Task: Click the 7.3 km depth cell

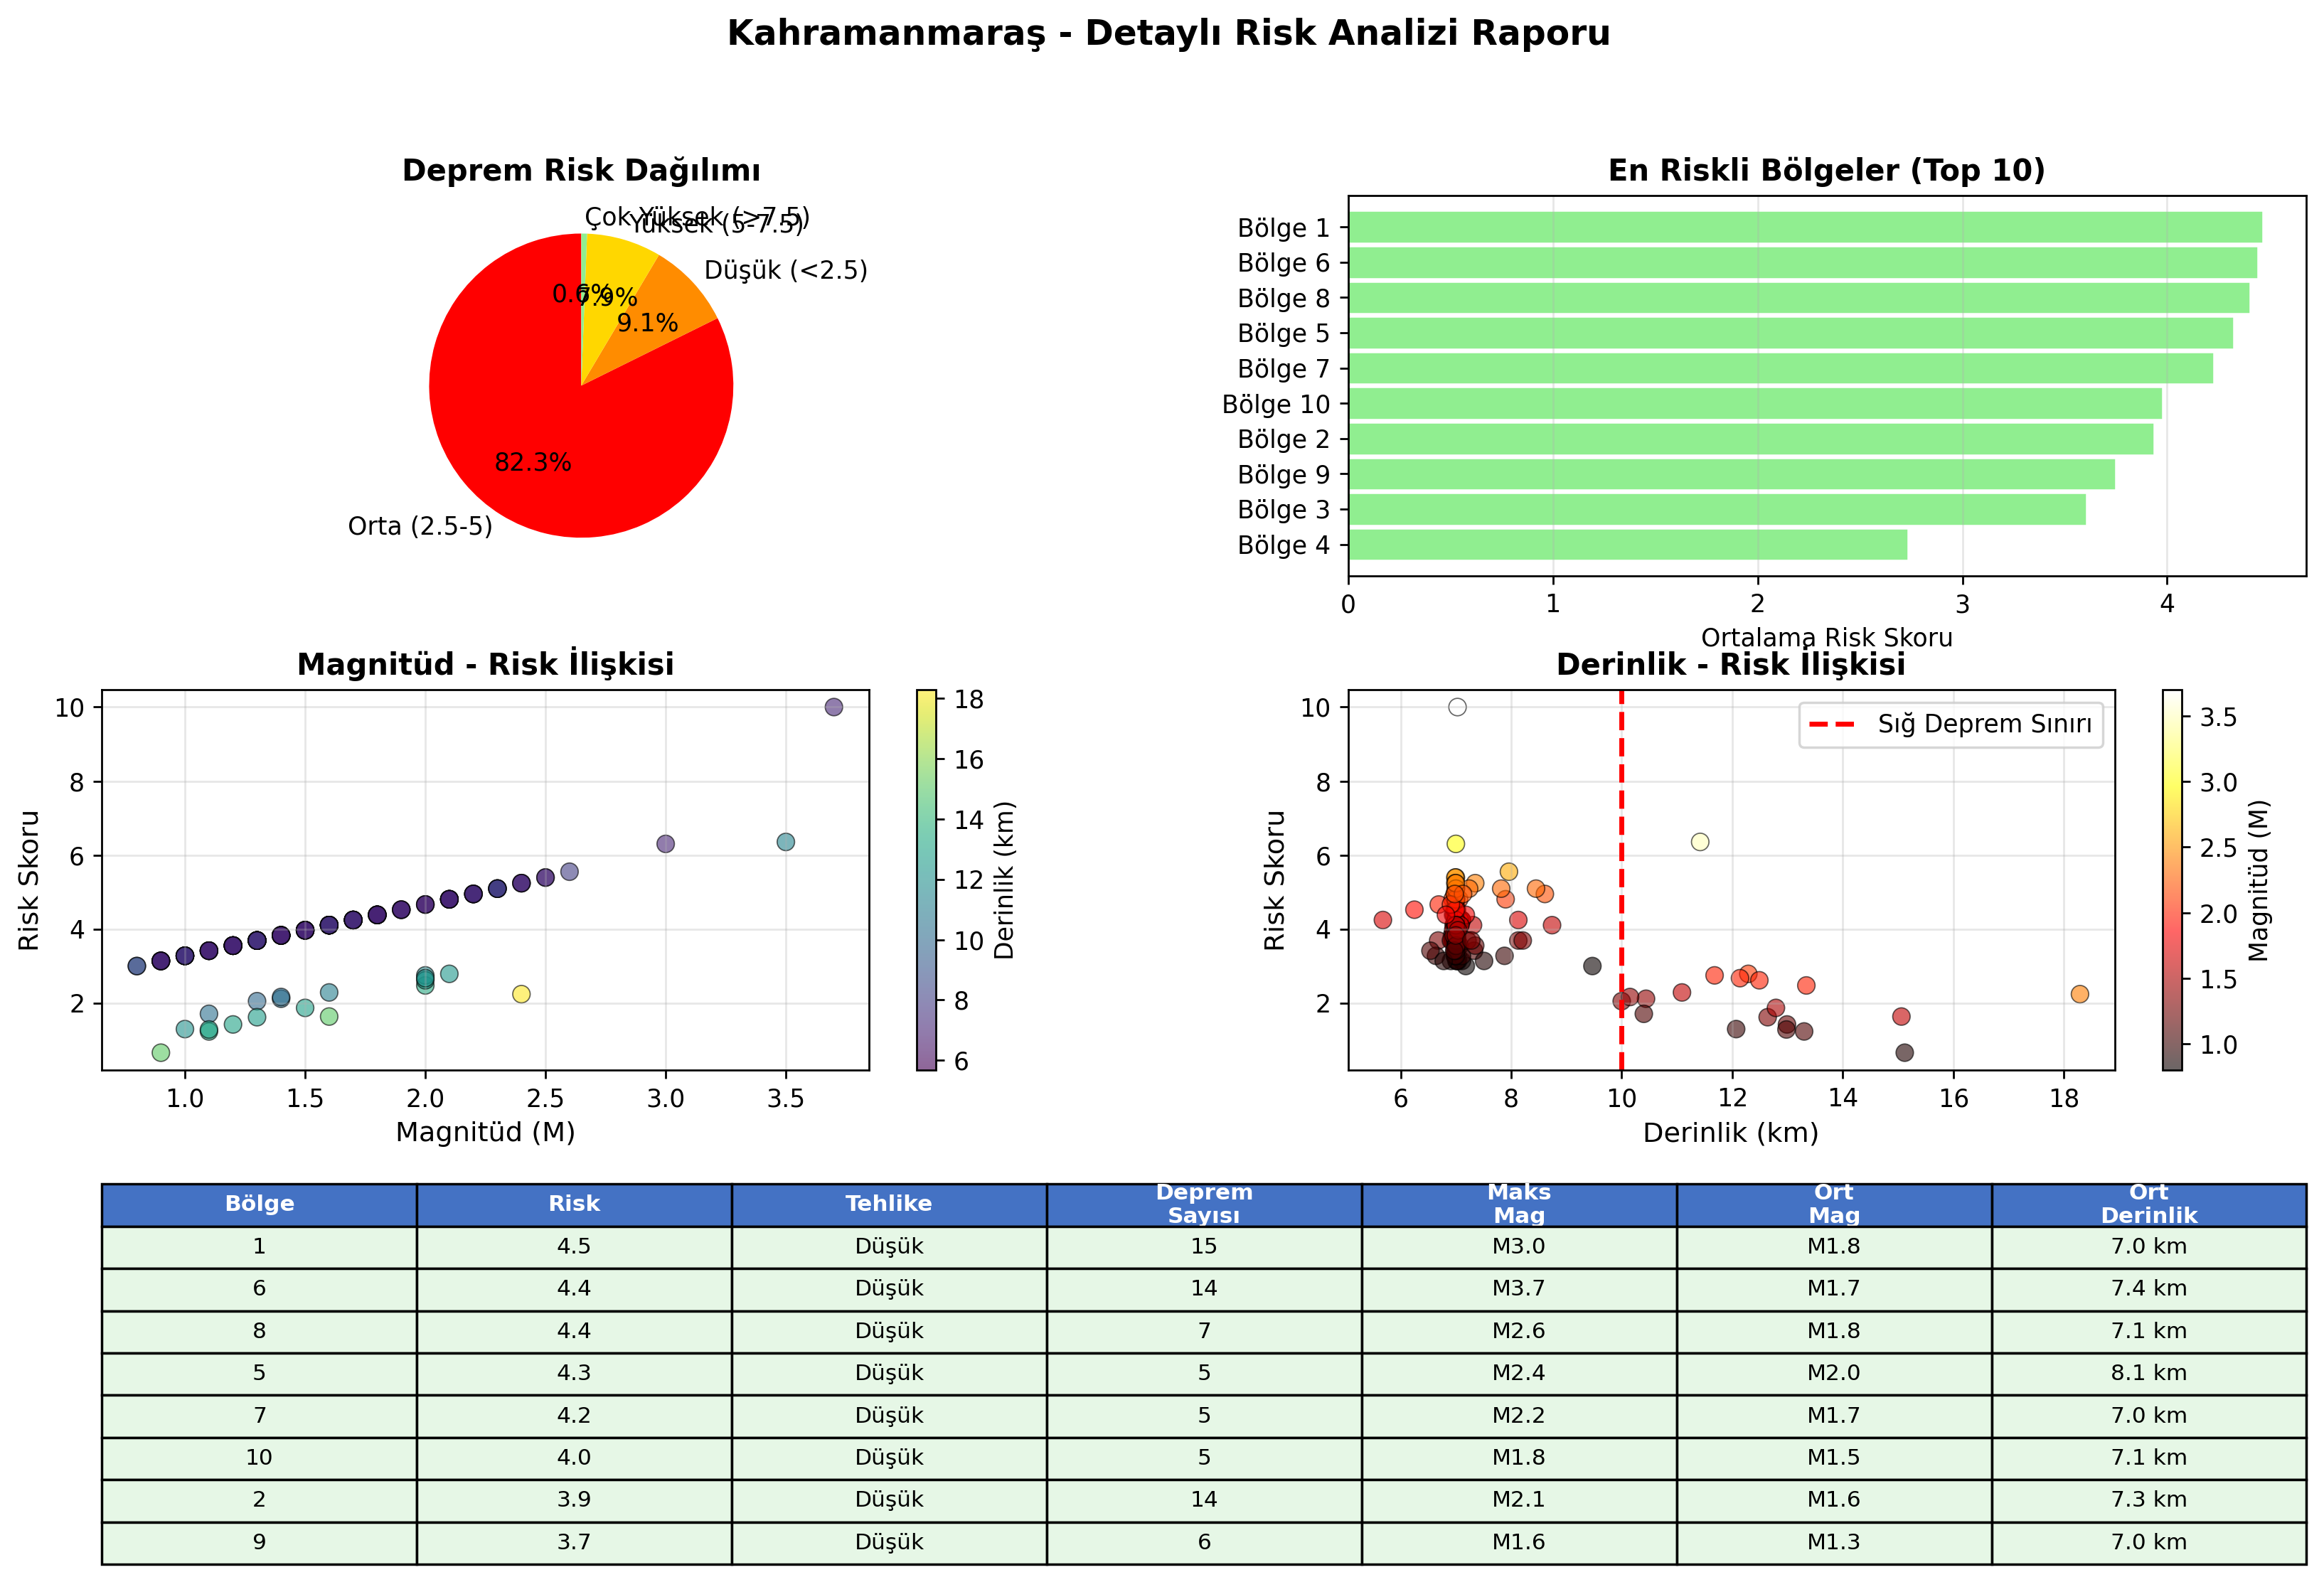Action: click(x=2149, y=1500)
